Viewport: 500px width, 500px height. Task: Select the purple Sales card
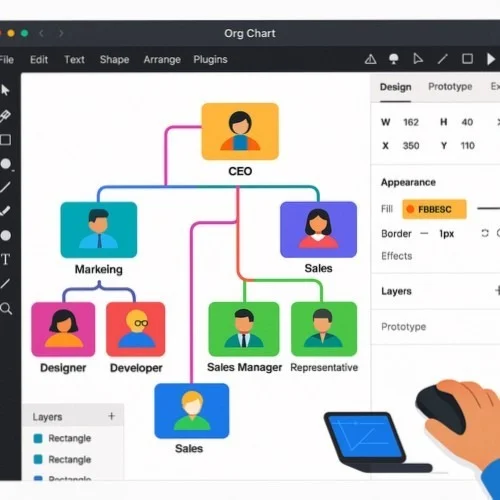pyautogui.click(x=318, y=229)
